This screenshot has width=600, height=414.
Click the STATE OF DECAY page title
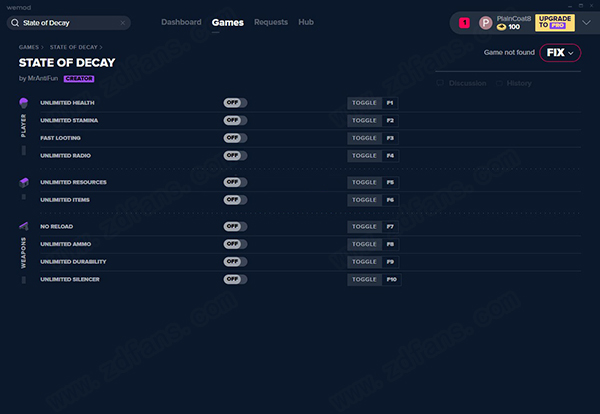coord(67,63)
